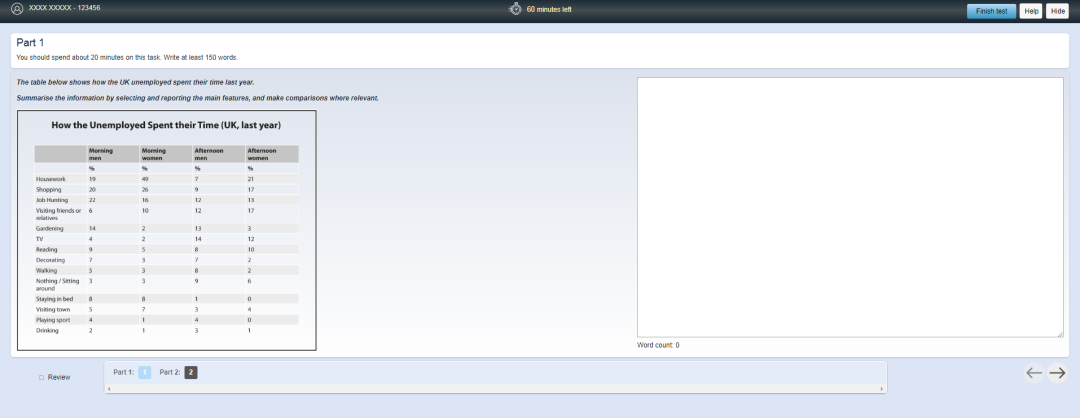Click the candidate profile icon
Viewport: 1080px width, 418px height.
click(x=17, y=9)
